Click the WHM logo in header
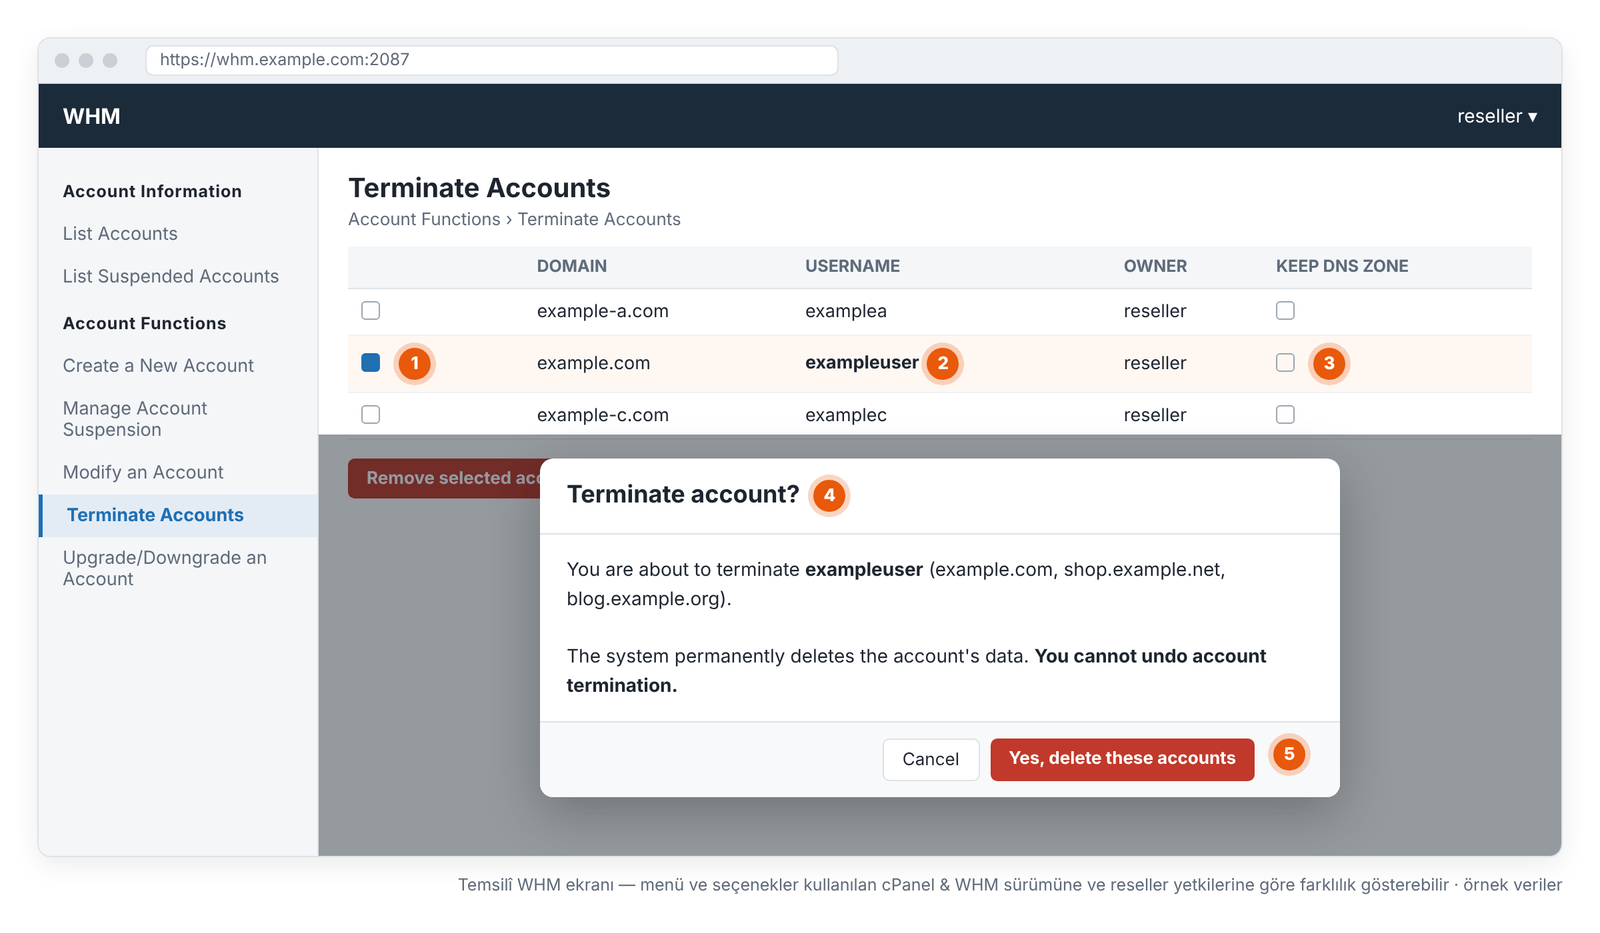This screenshot has height=933, width=1600. pos(92,116)
